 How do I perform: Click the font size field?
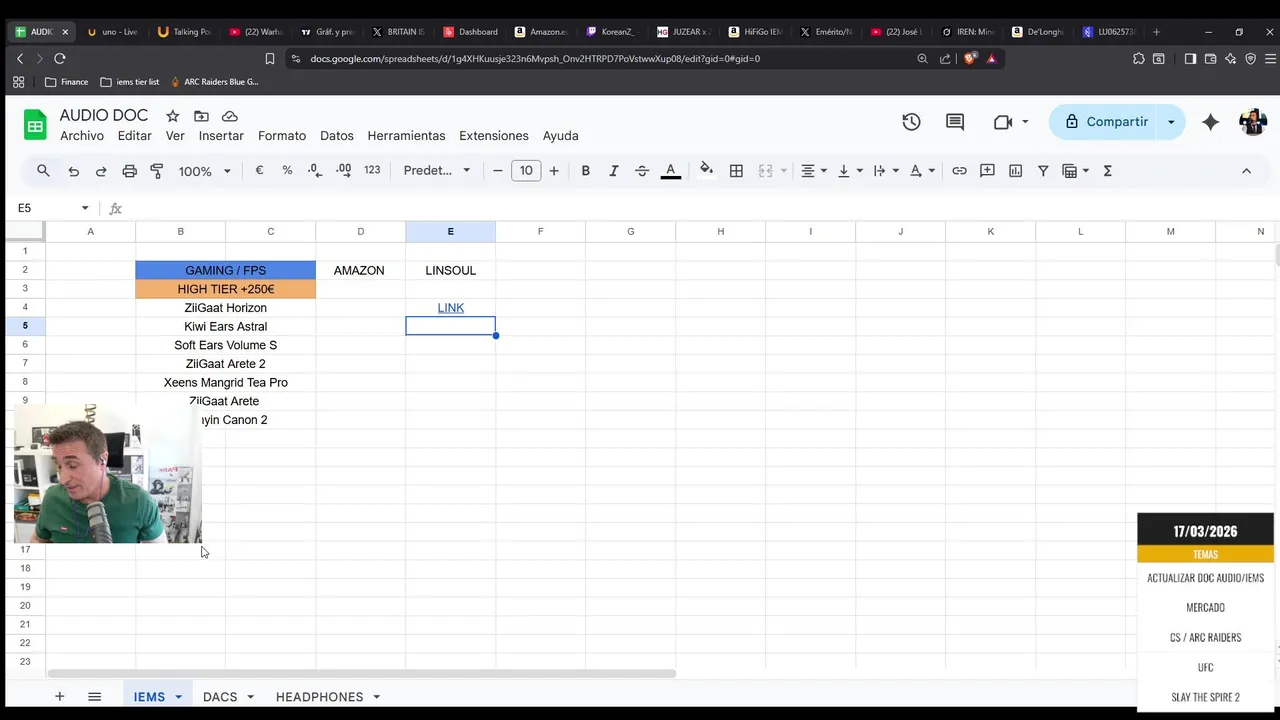[x=526, y=171]
